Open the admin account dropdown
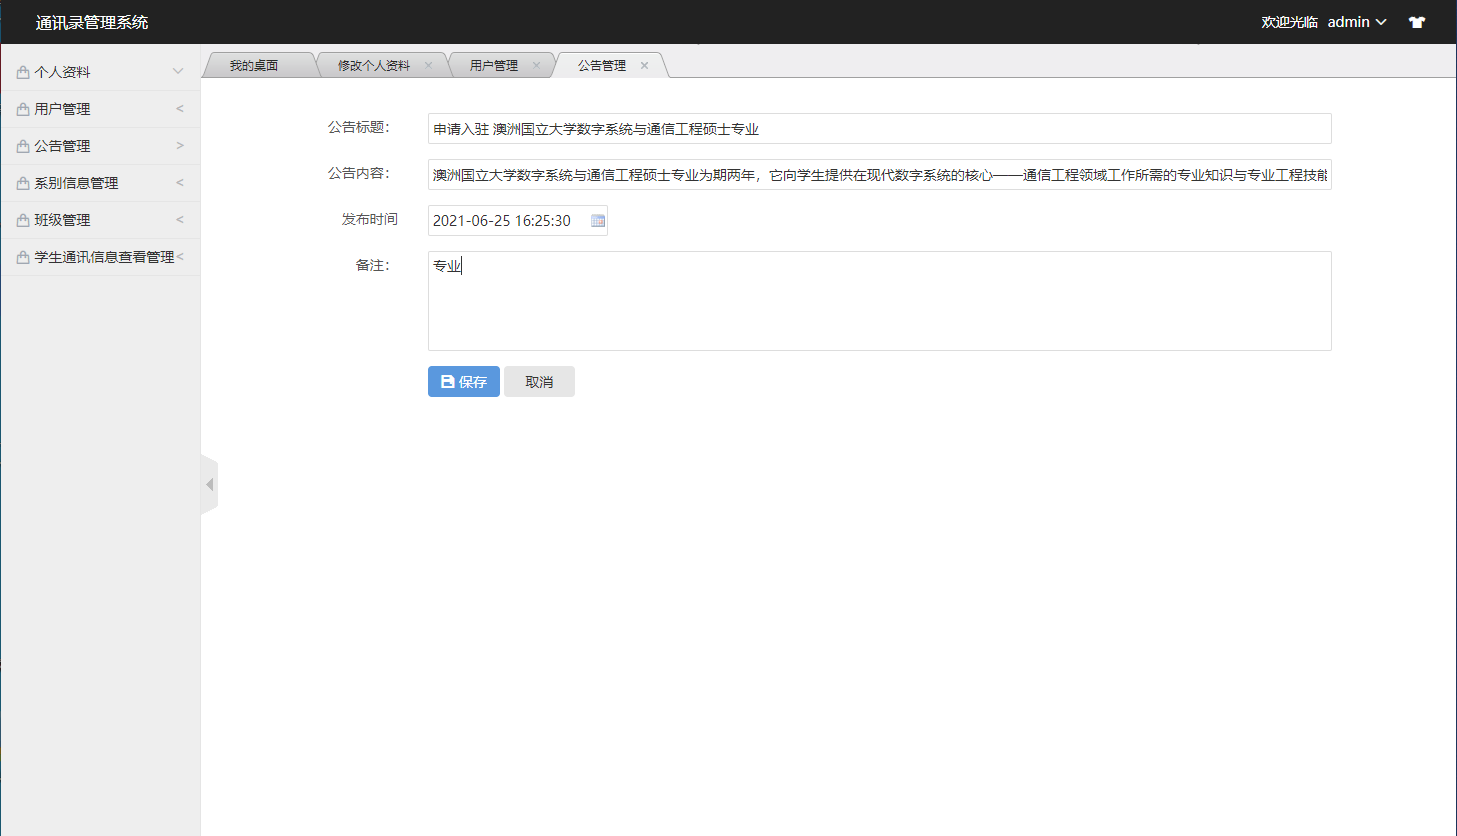The image size is (1457, 836). point(1356,21)
